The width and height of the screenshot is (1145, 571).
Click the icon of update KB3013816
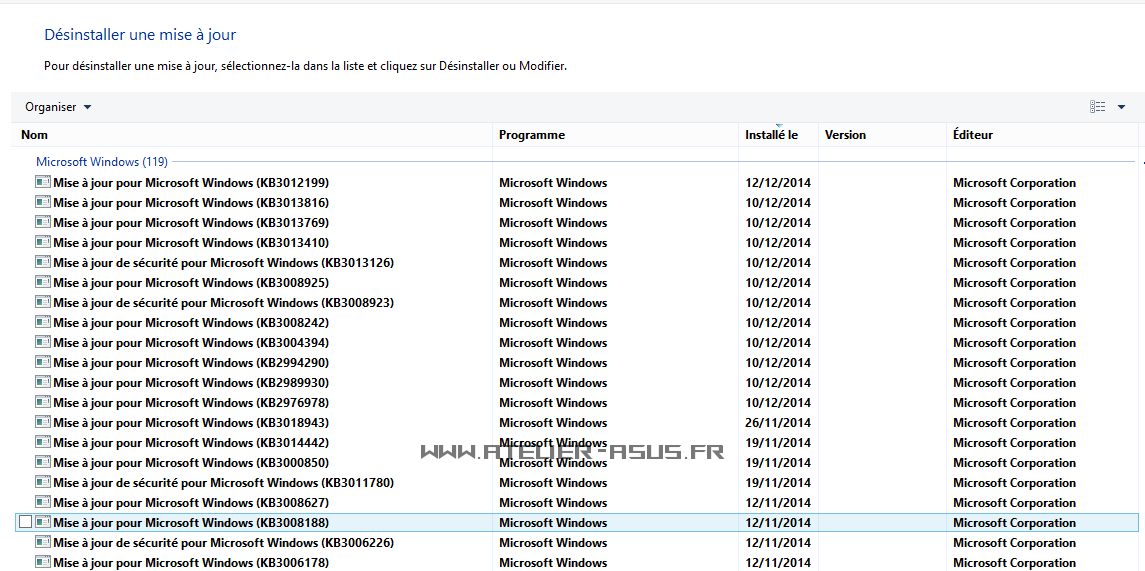43,202
